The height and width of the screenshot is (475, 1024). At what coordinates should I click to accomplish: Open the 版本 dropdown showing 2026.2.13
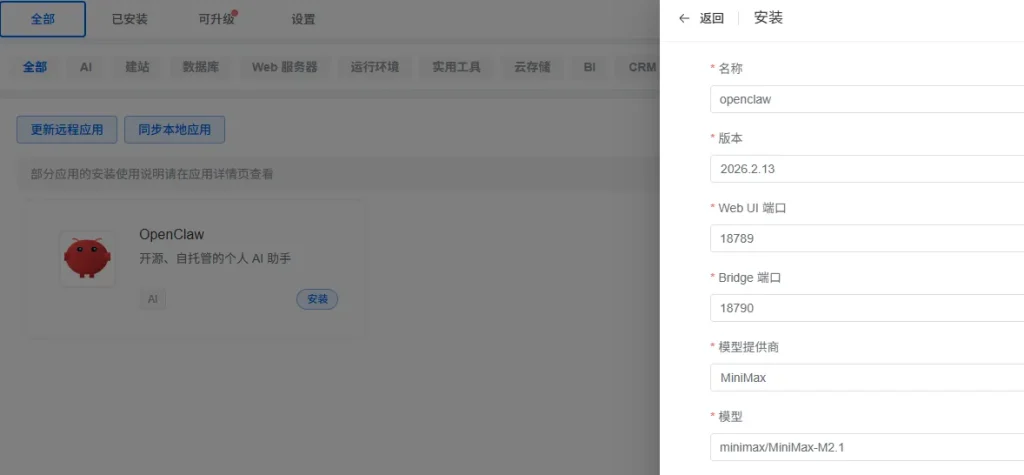[867, 169]
